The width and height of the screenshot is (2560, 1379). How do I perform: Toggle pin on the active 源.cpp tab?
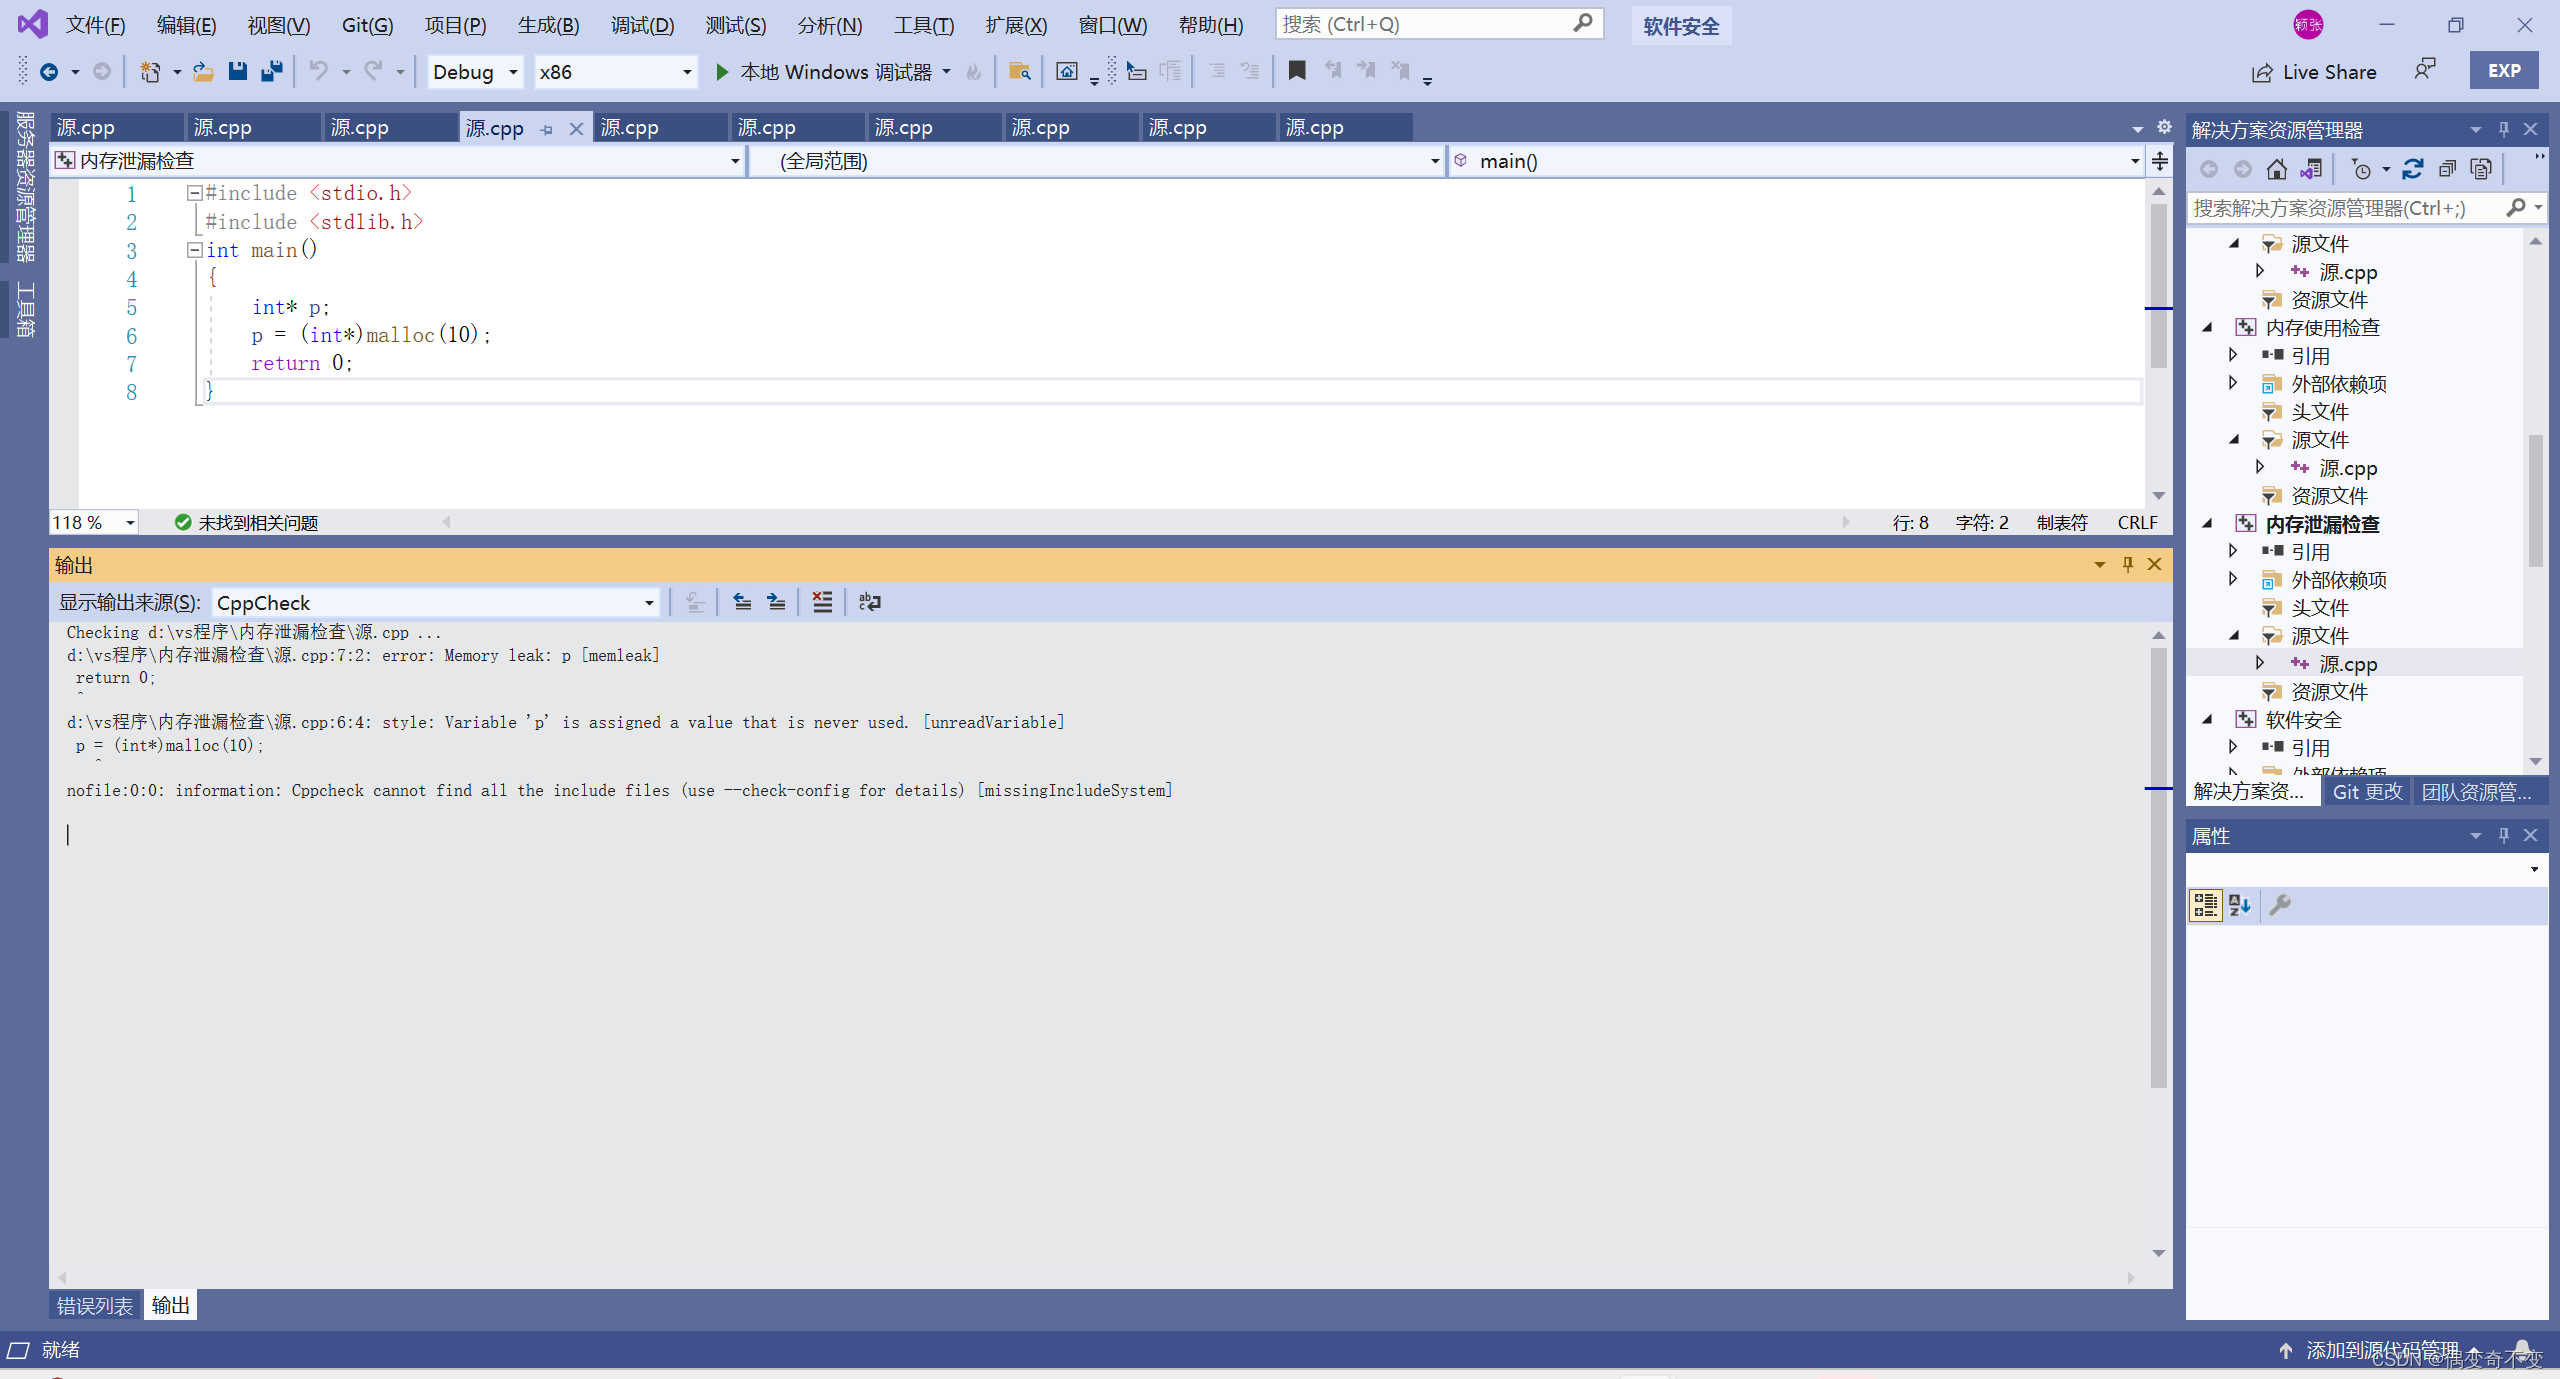click(547, 129)
